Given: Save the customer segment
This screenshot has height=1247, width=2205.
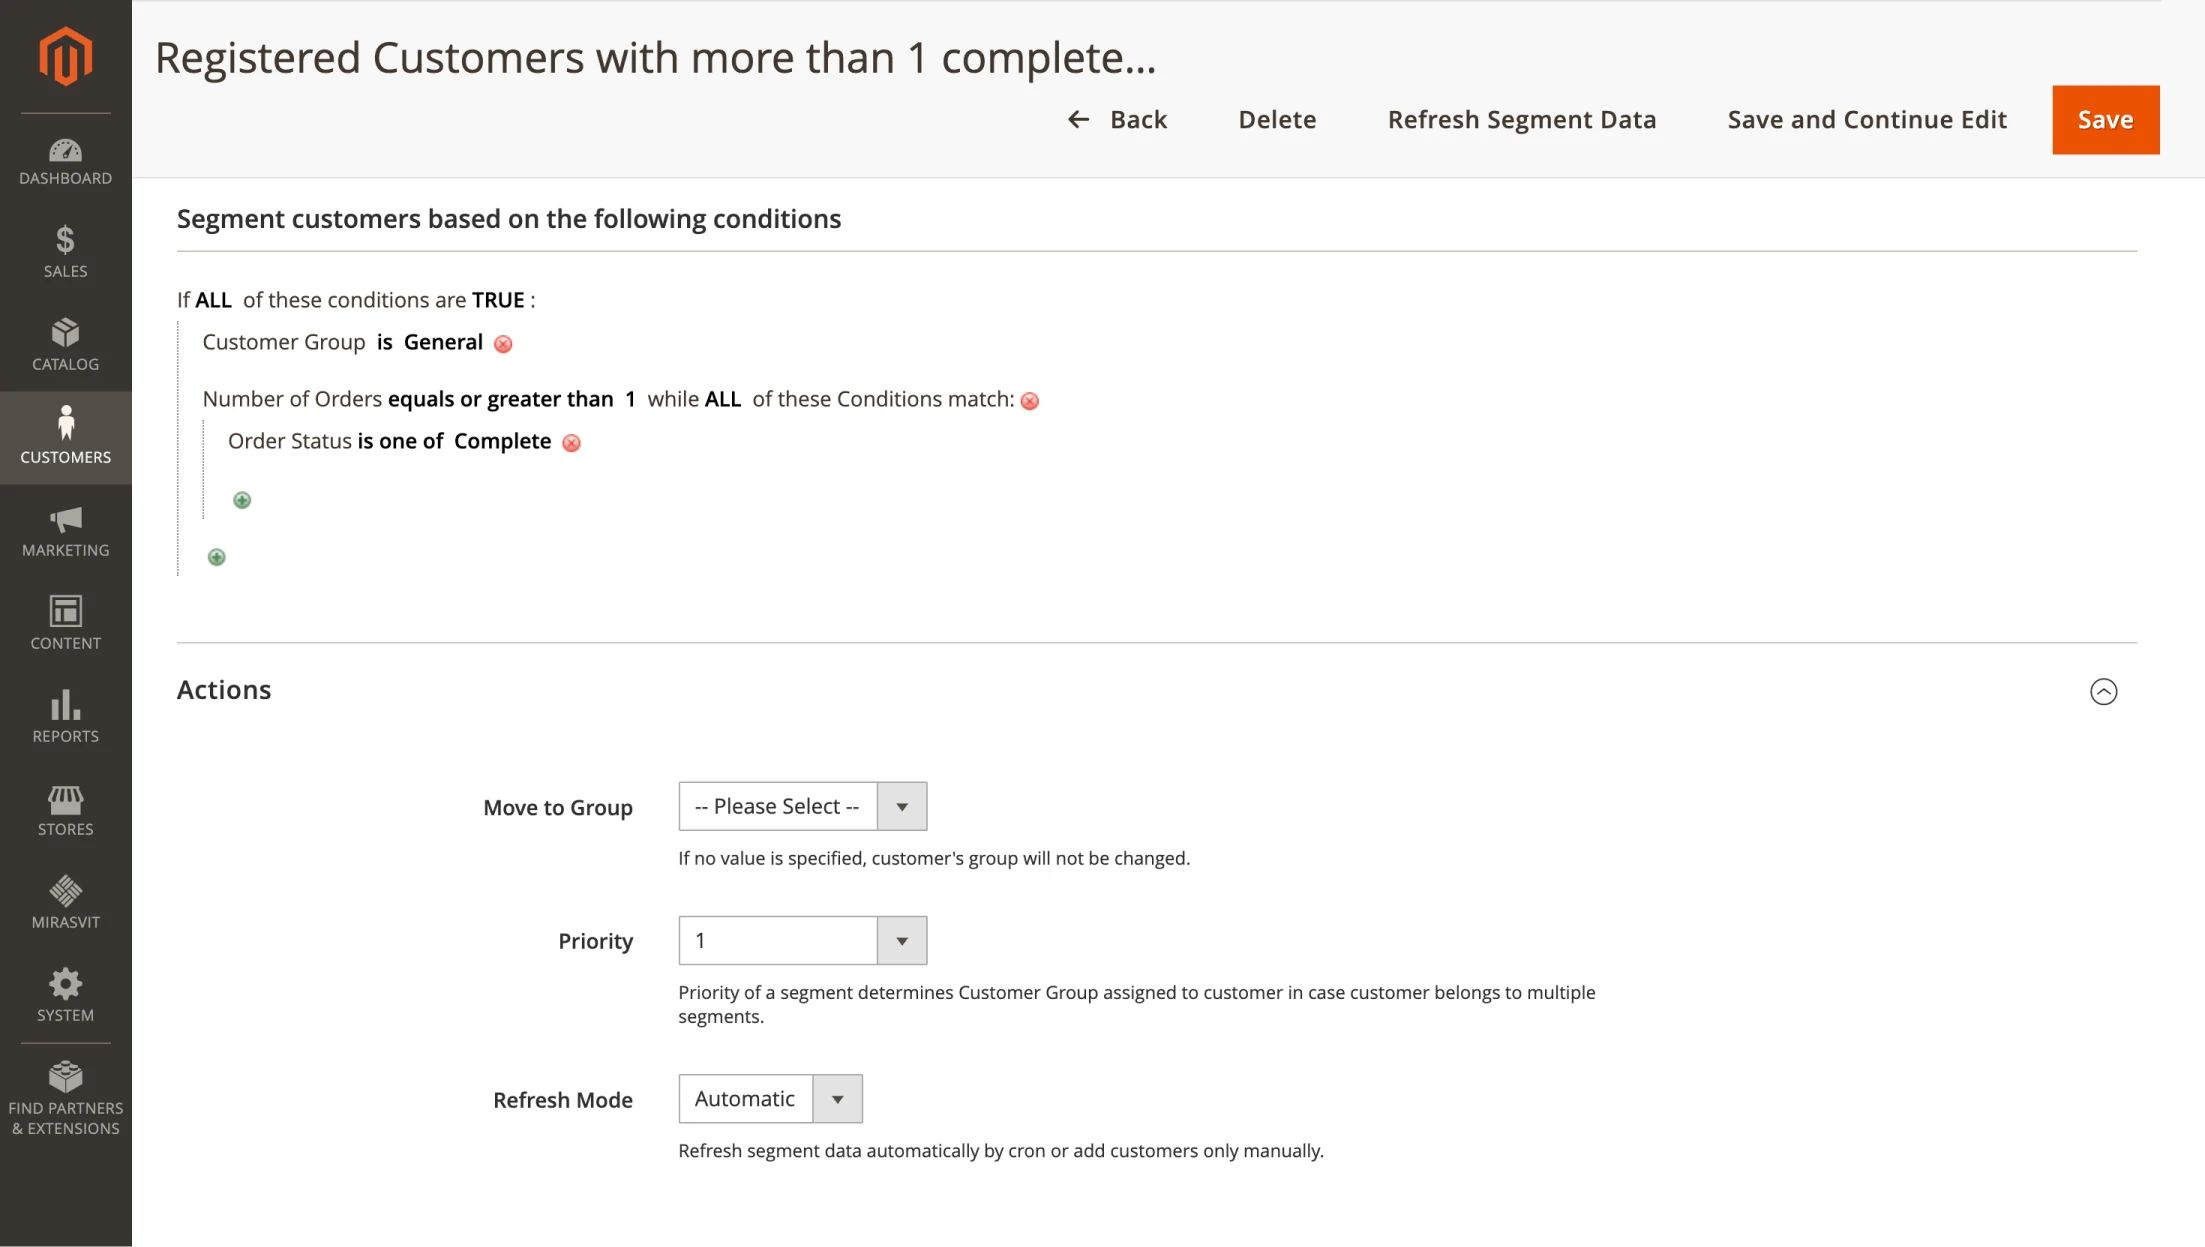Looking at the screenshot, I should [2104, 119].
